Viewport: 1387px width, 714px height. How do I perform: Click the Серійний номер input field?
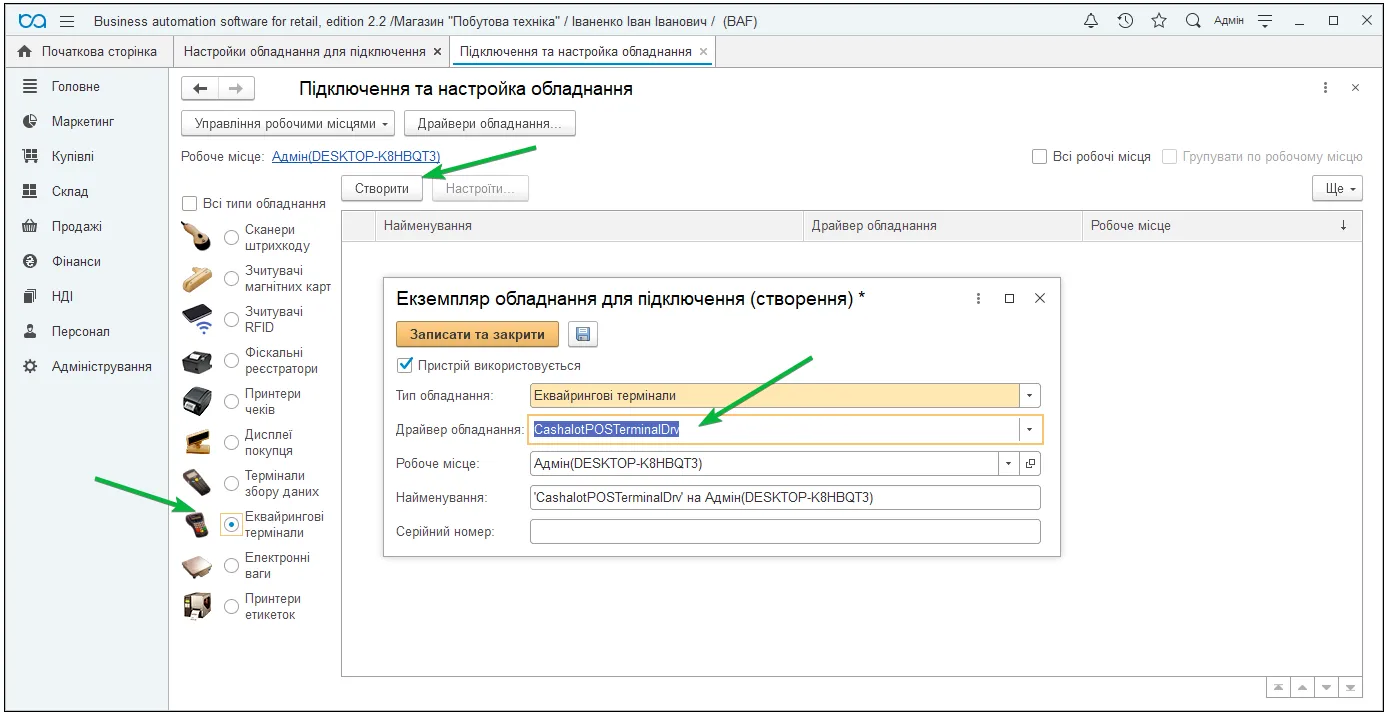(785, 532)
